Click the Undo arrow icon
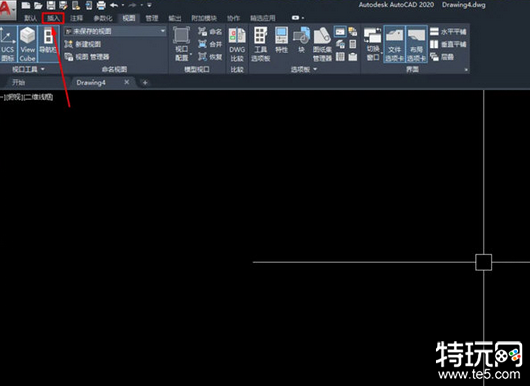 [114, 5]
